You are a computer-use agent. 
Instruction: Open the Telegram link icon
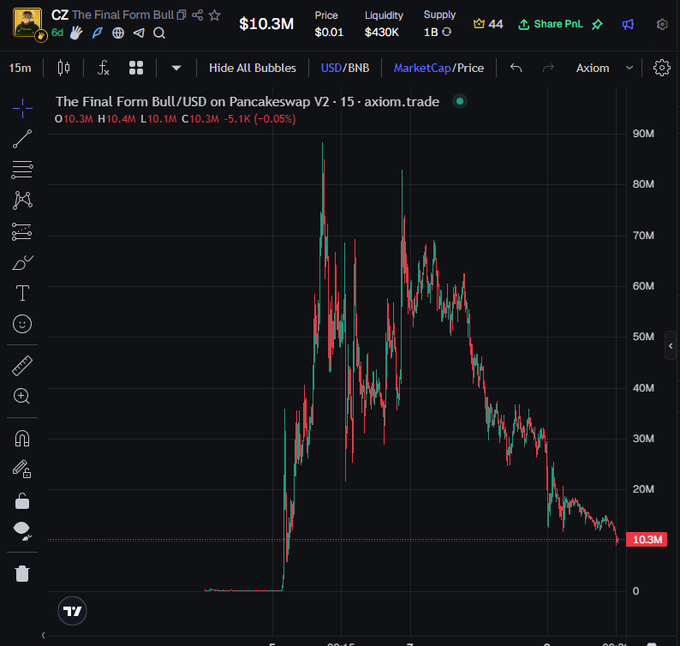139,33
